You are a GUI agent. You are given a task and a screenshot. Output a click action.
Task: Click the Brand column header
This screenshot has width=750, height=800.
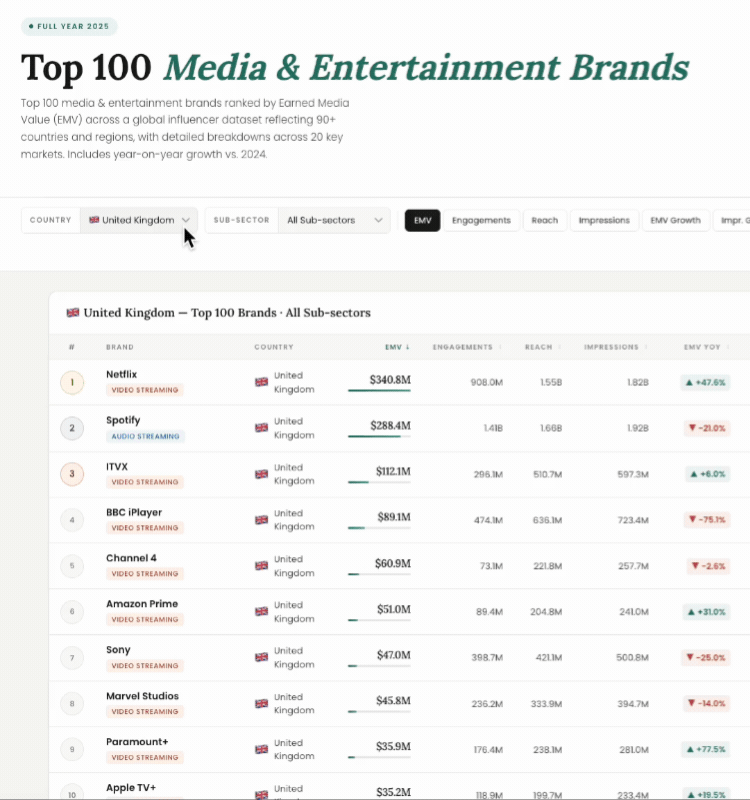pyautogui.click(x=120, y=347)
